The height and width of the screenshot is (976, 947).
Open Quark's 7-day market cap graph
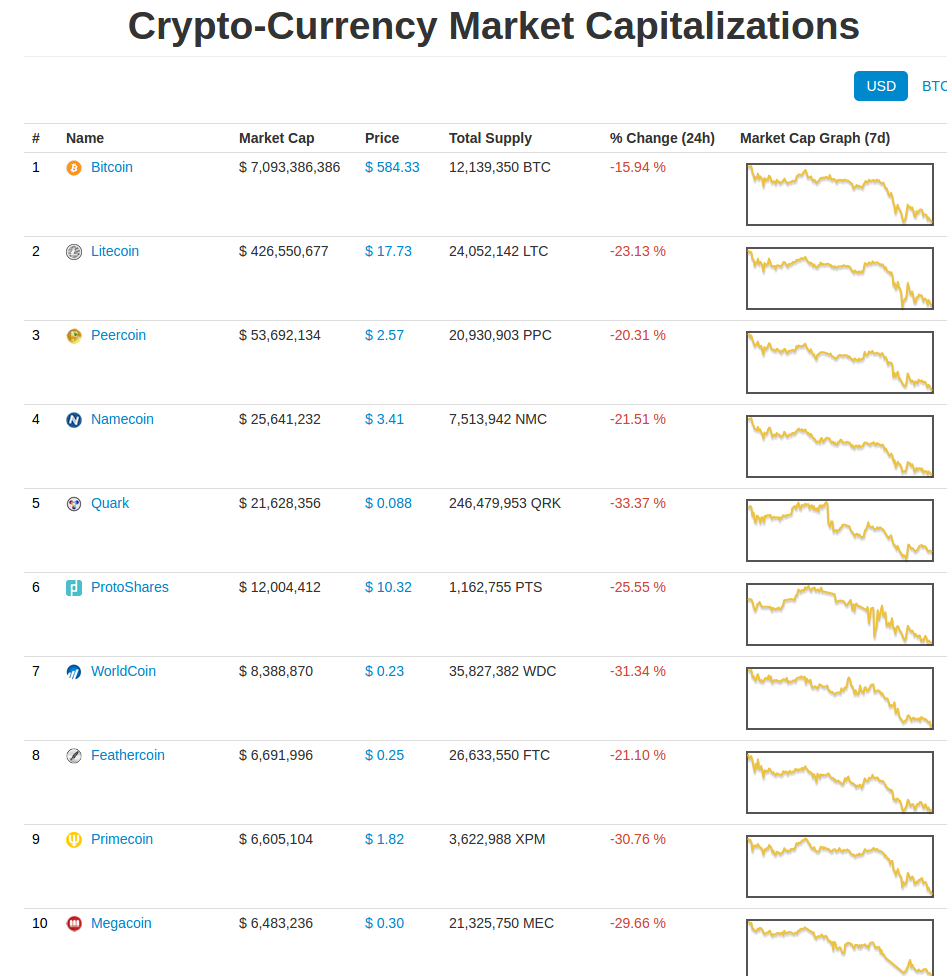pos(839,530)
